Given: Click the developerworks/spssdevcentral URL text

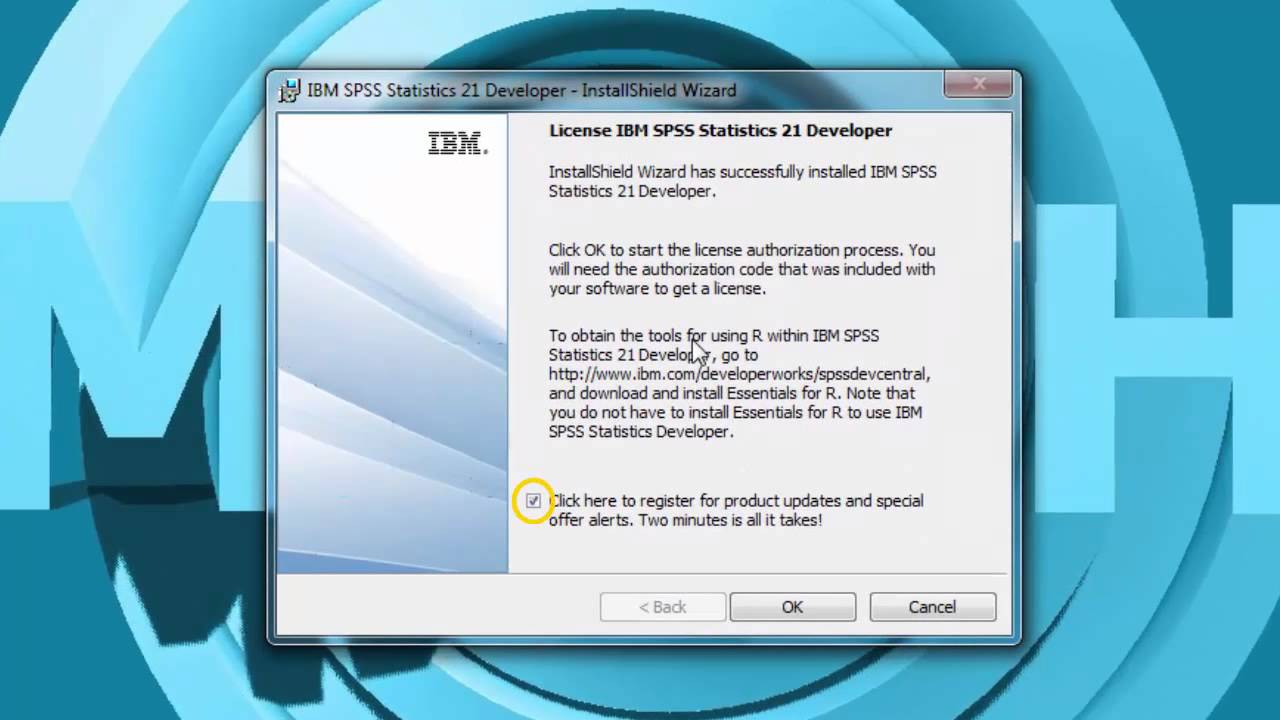Looking at the screenshot, I should [x=739, y=374].
